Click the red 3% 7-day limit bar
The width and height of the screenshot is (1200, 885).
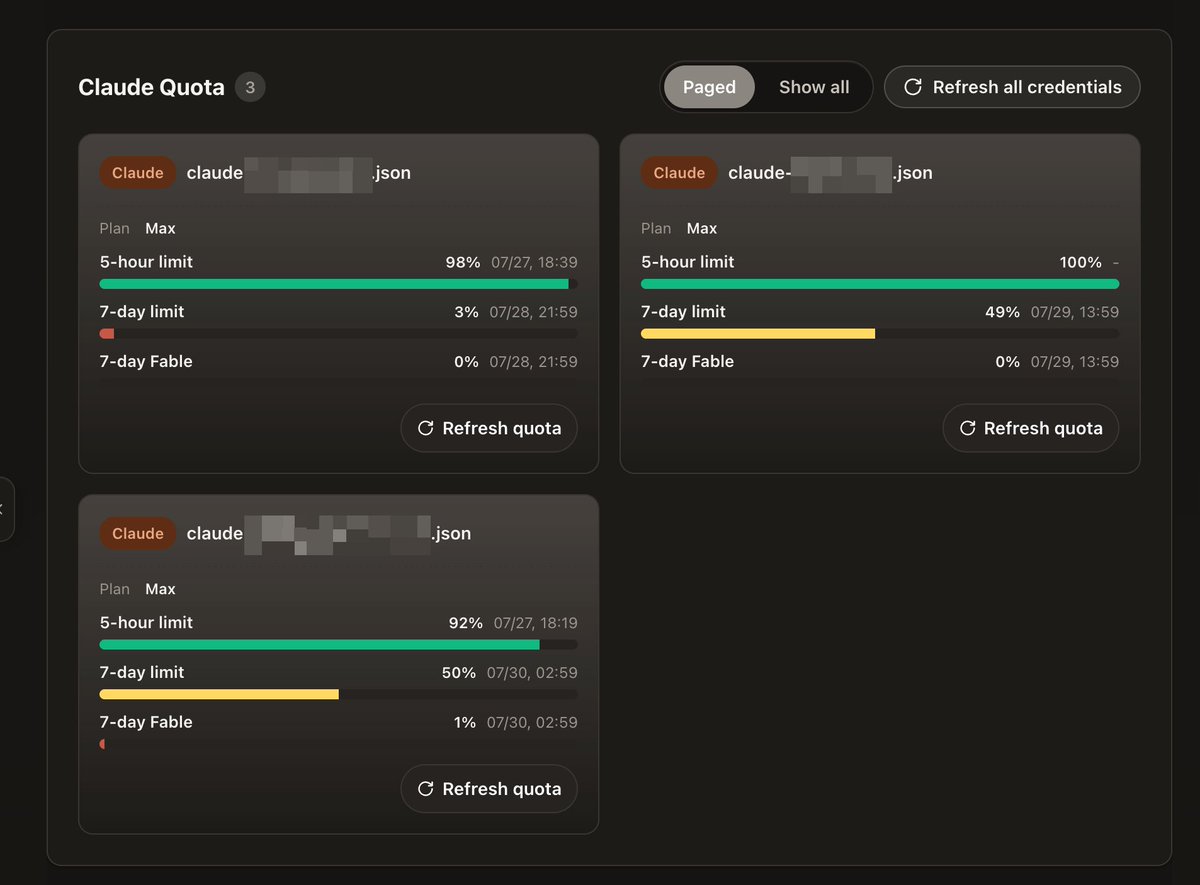coord(107,334)
